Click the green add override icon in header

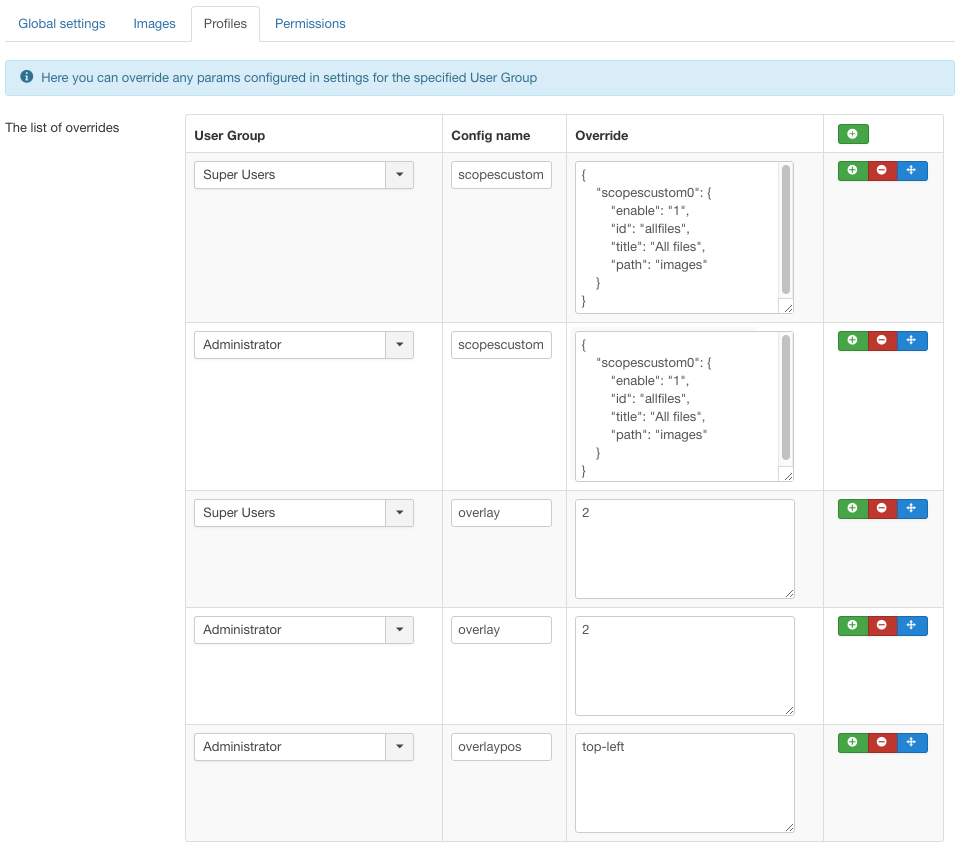[x=852, y=133]
